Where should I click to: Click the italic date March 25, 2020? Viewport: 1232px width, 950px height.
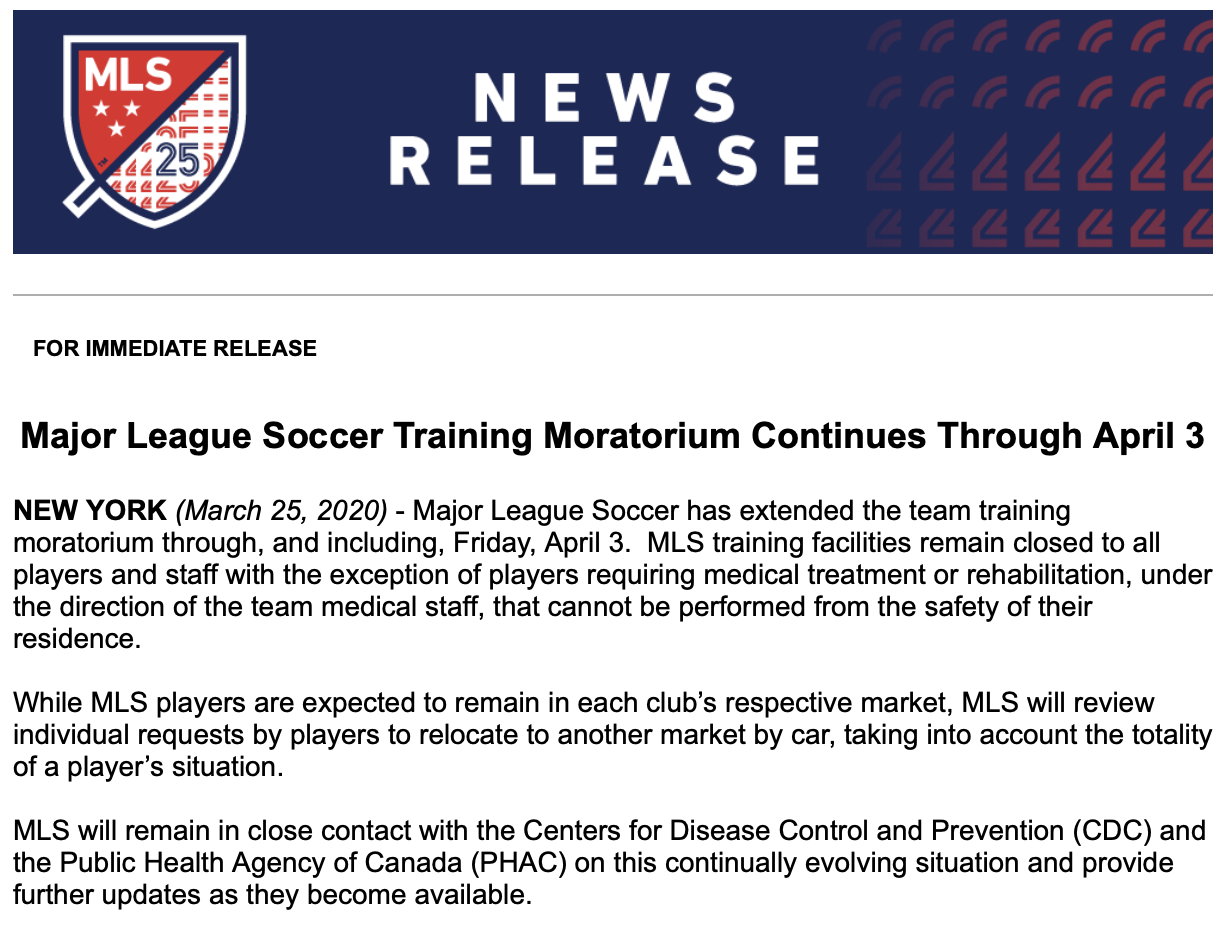coord(281,512)
